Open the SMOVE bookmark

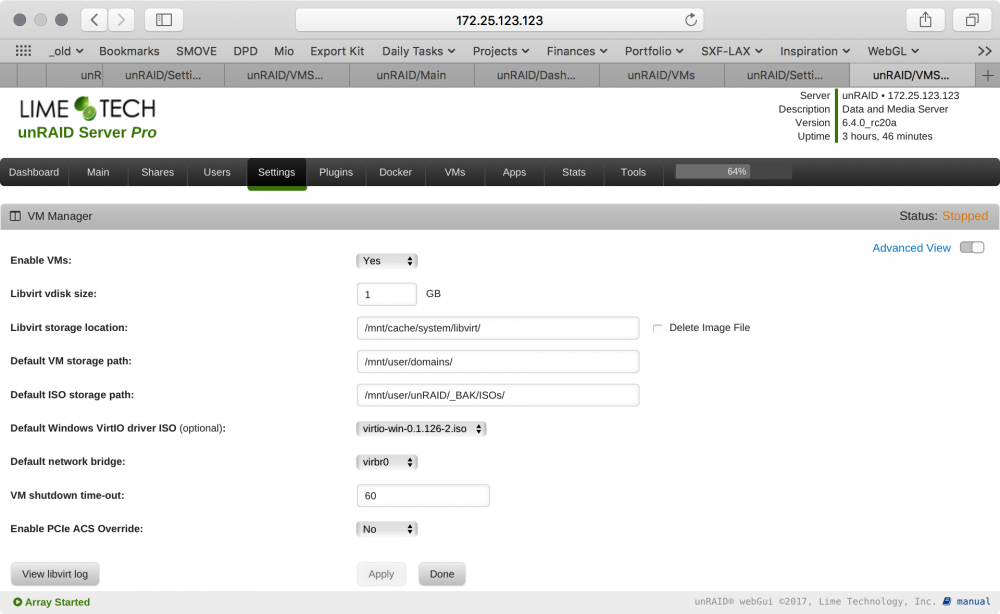point(196,51)
